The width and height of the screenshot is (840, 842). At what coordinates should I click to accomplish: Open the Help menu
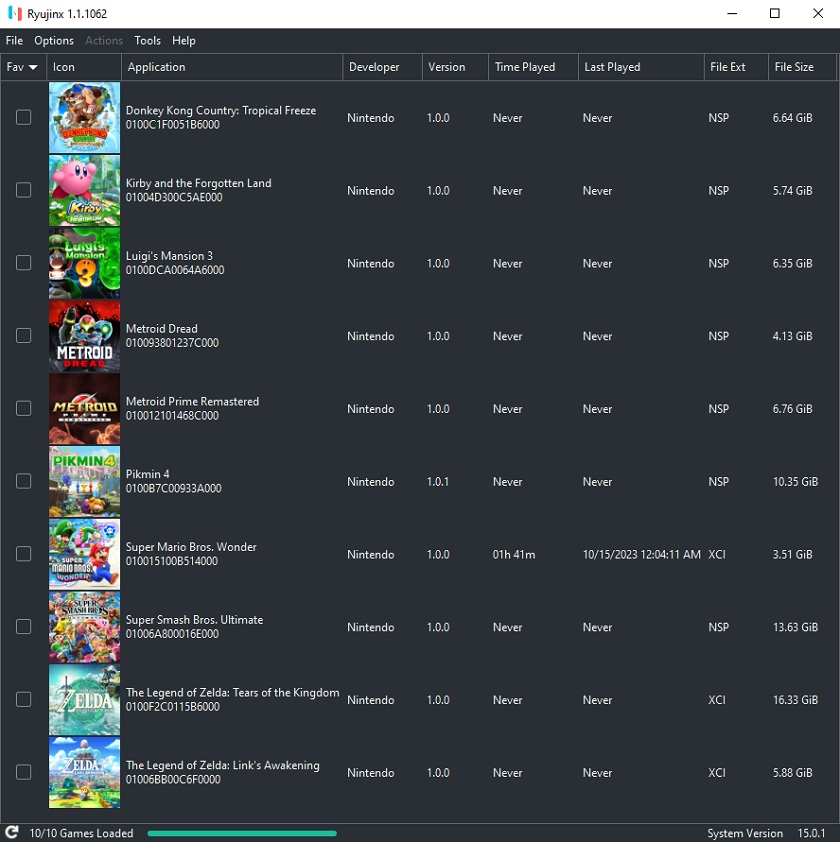tap(184, 41)
